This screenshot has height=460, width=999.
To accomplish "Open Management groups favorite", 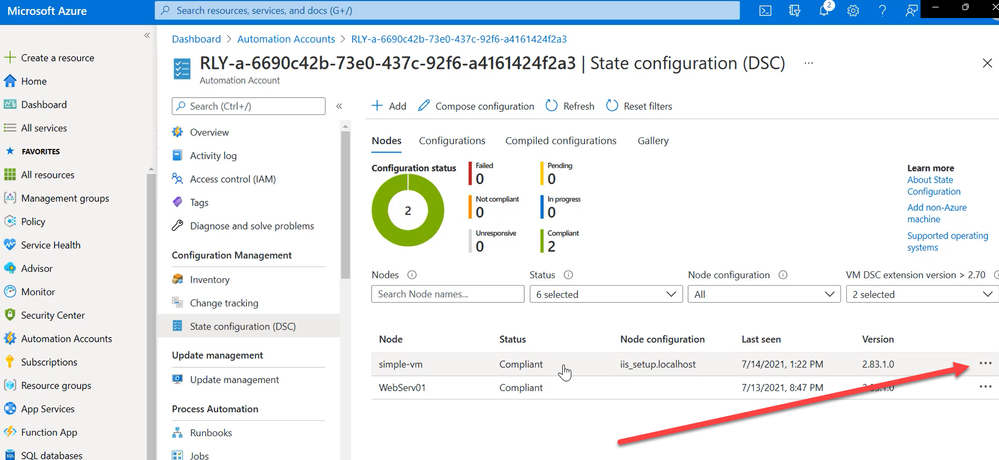I will 64,198.
